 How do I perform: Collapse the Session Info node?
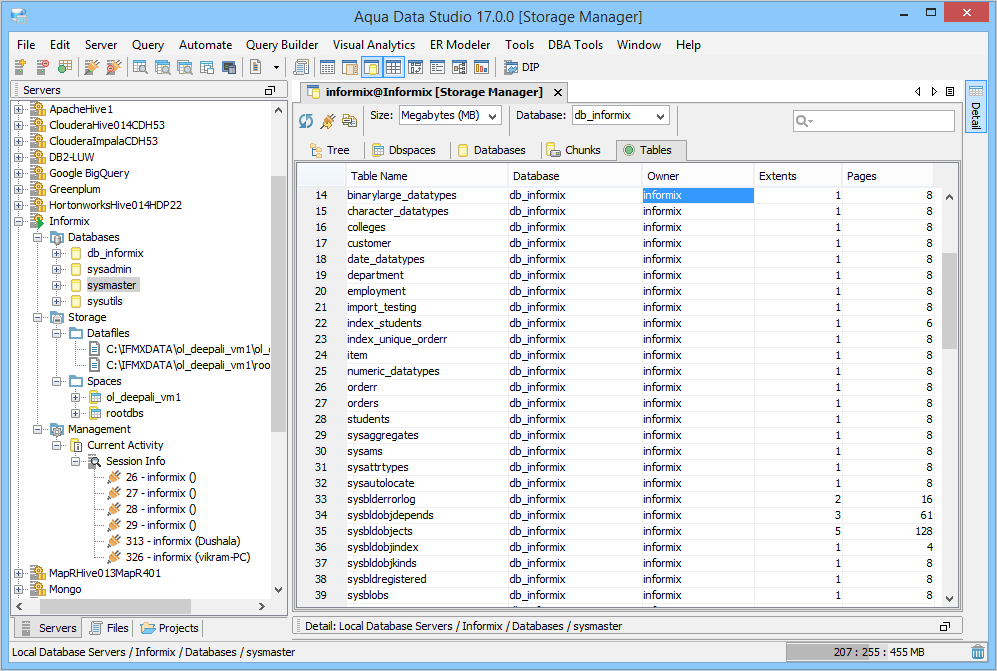[76, 461]
